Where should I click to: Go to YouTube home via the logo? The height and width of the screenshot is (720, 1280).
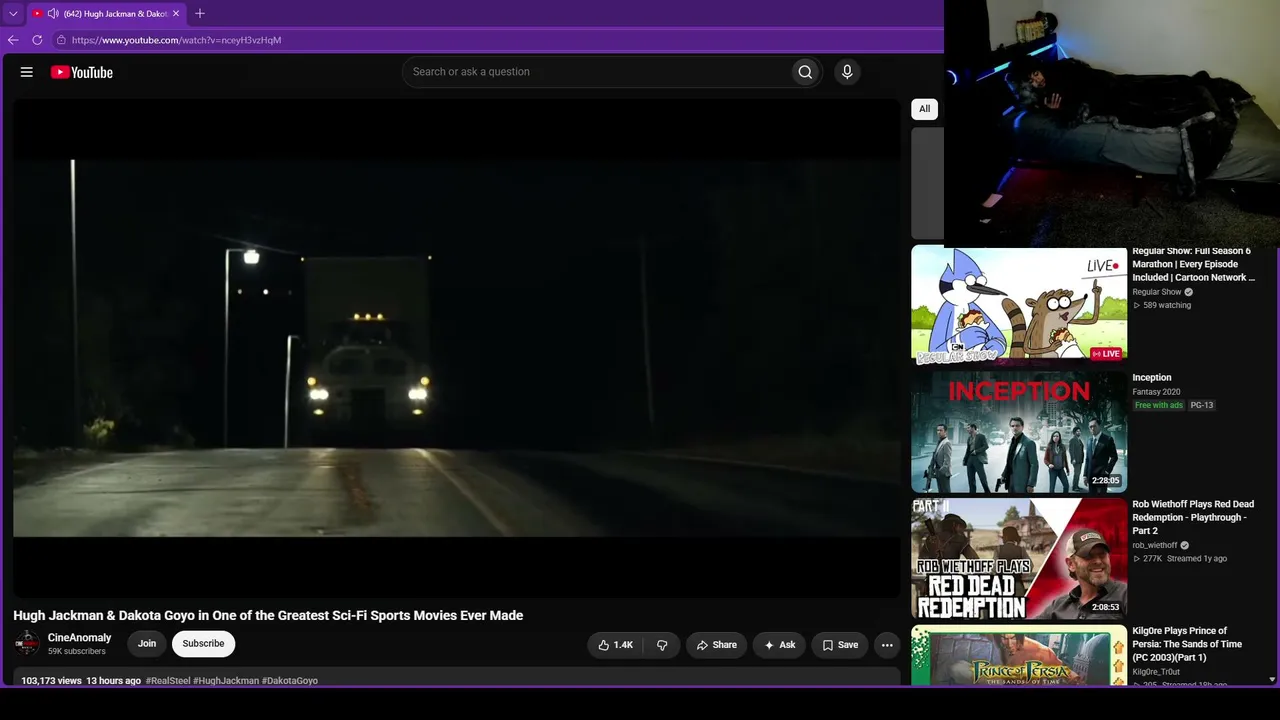pos(82,72)
